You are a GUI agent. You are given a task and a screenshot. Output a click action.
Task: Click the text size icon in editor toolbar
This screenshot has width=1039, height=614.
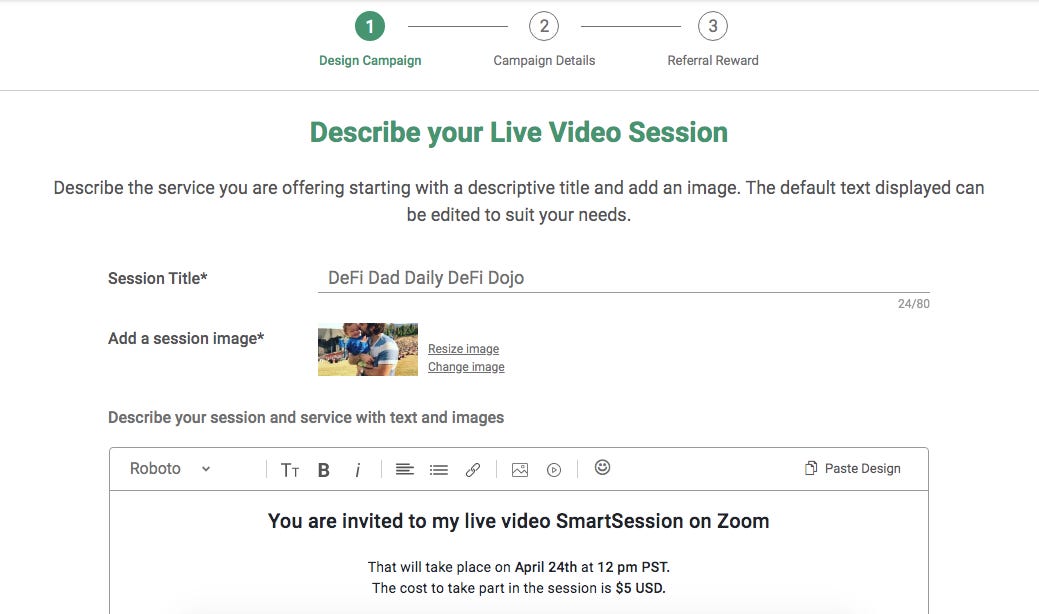click(x=290, y=470)
